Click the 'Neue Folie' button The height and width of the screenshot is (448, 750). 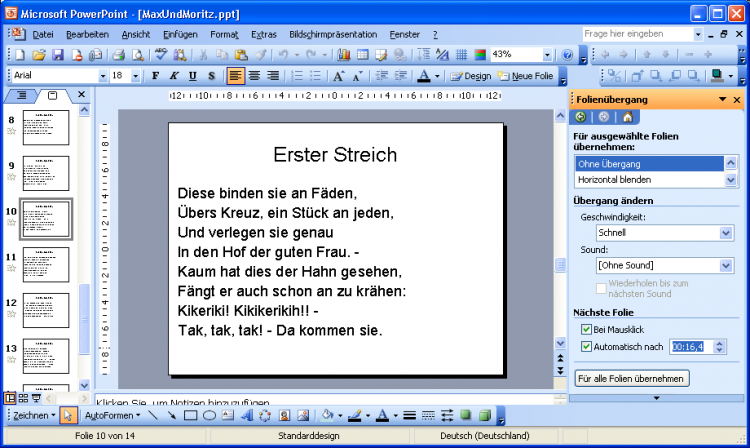[x=525, y=76]
